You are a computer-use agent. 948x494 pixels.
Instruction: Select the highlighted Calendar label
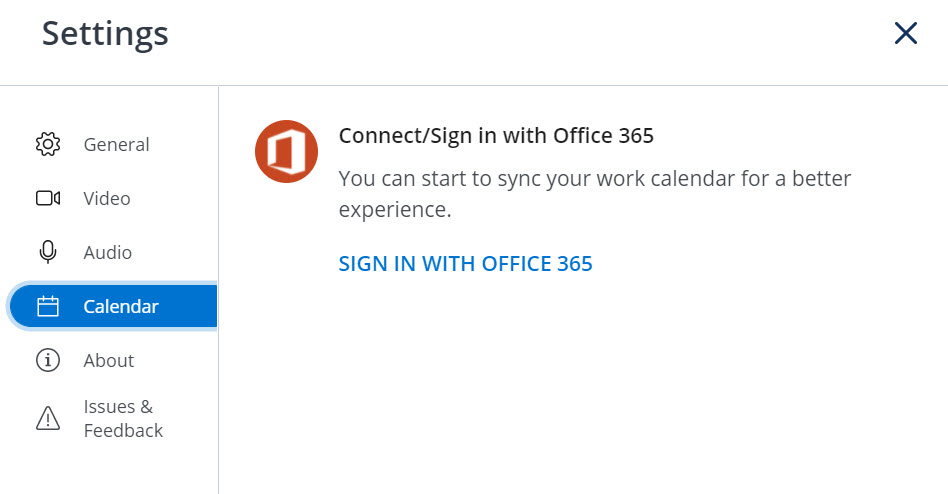click(121, 306)
